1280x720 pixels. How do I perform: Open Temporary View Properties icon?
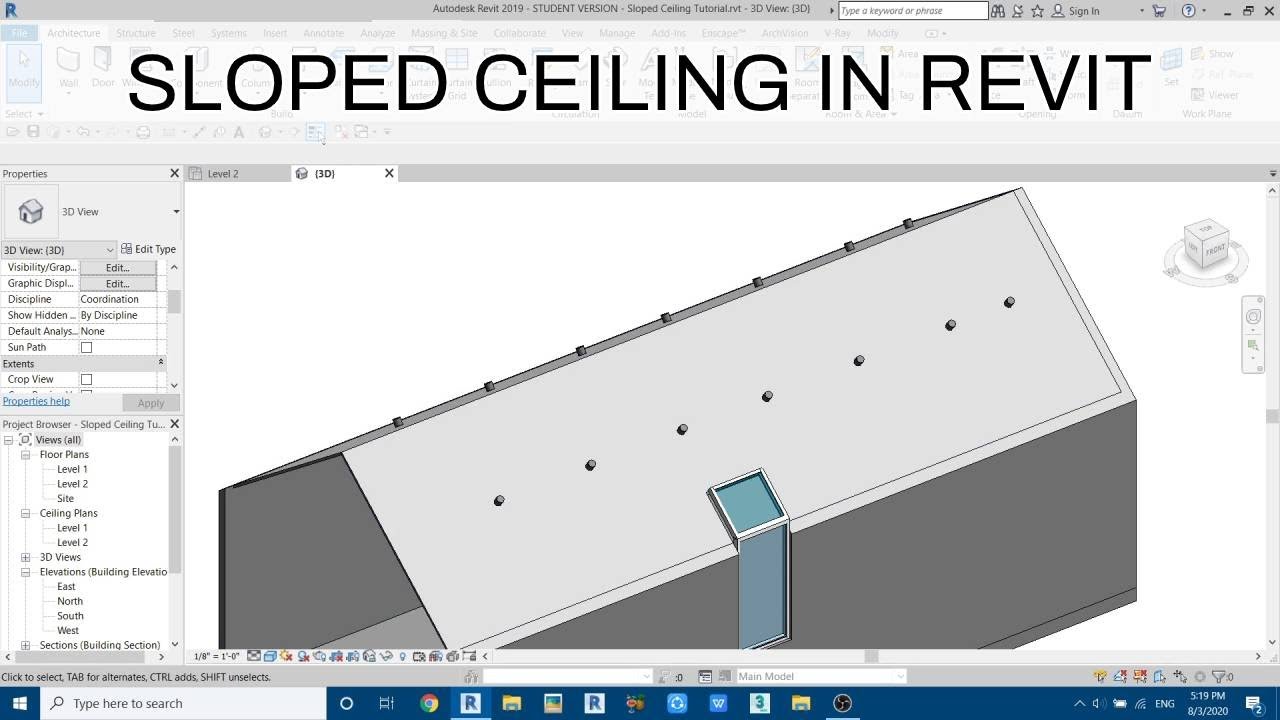coord(419,656)
